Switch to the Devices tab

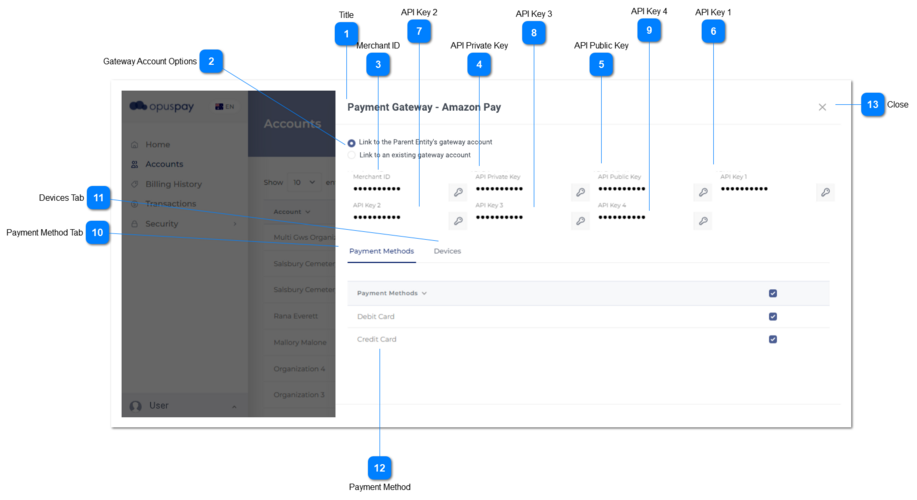[447, 251]
